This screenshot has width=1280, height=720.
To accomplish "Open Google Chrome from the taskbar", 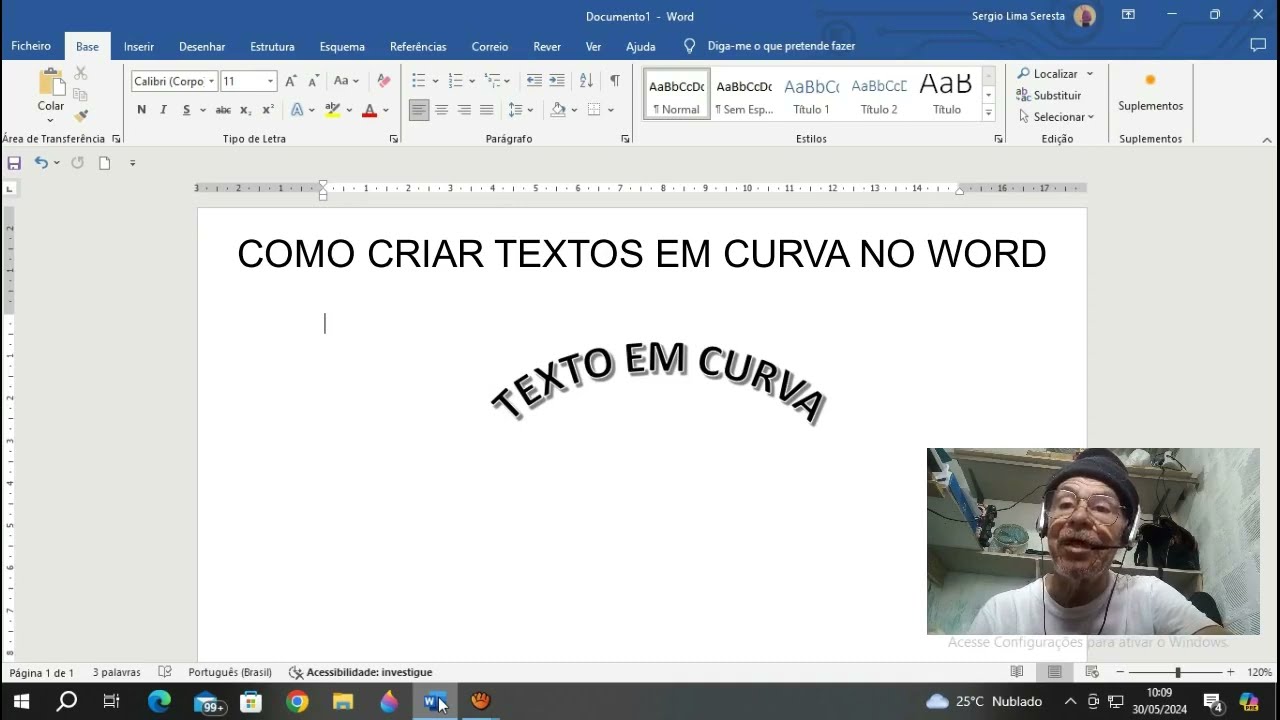I will click(x=297, y=701).
